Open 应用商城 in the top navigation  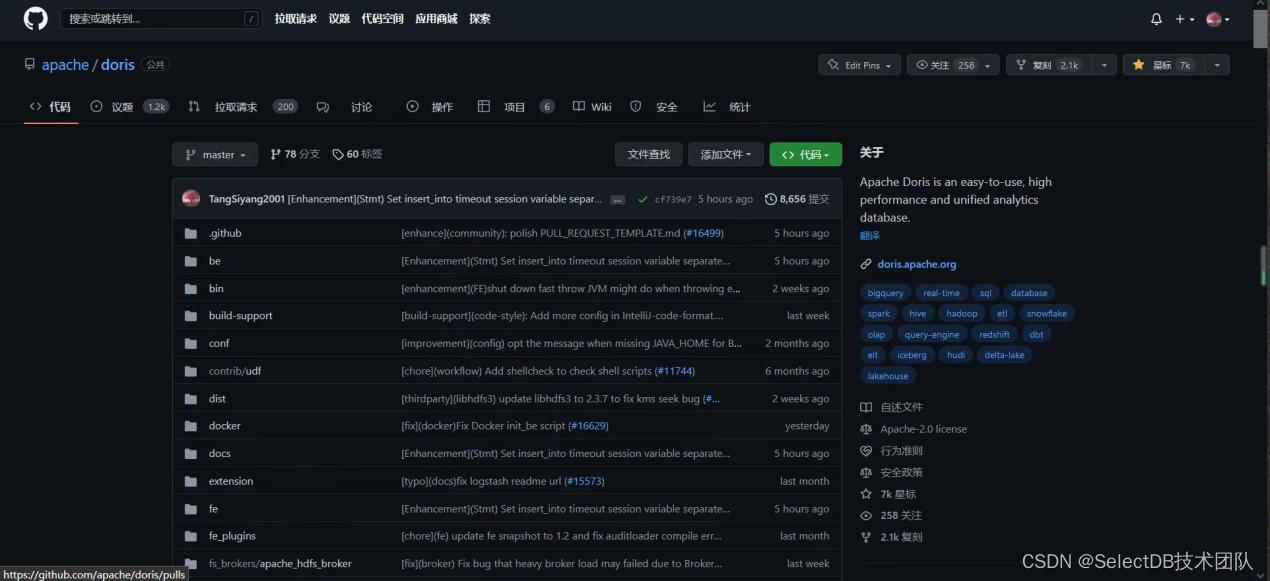(436, 18)
